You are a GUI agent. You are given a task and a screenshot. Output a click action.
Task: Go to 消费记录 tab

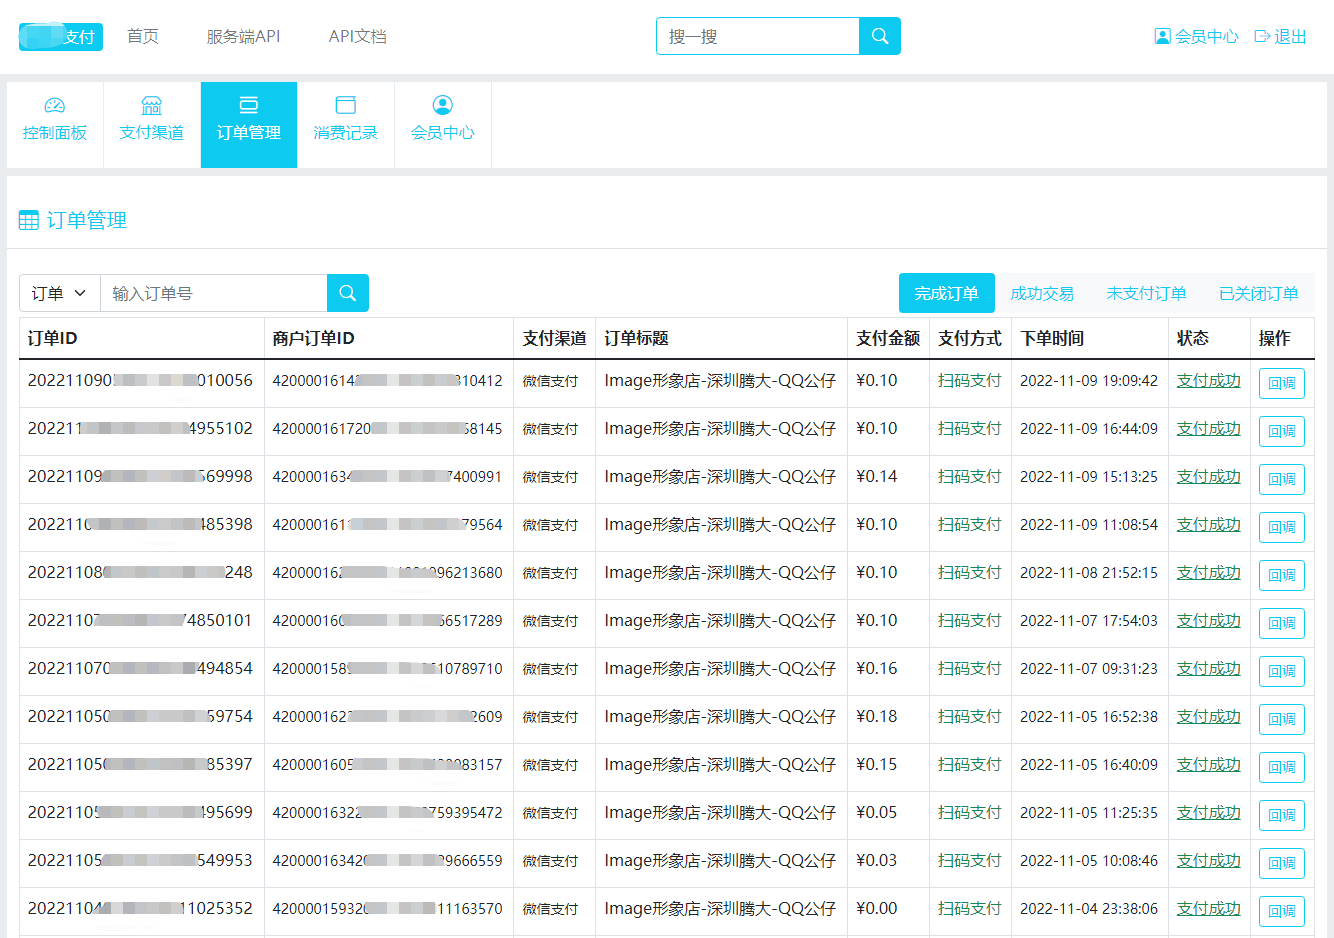pyautogui.click(x=346, y=125)
